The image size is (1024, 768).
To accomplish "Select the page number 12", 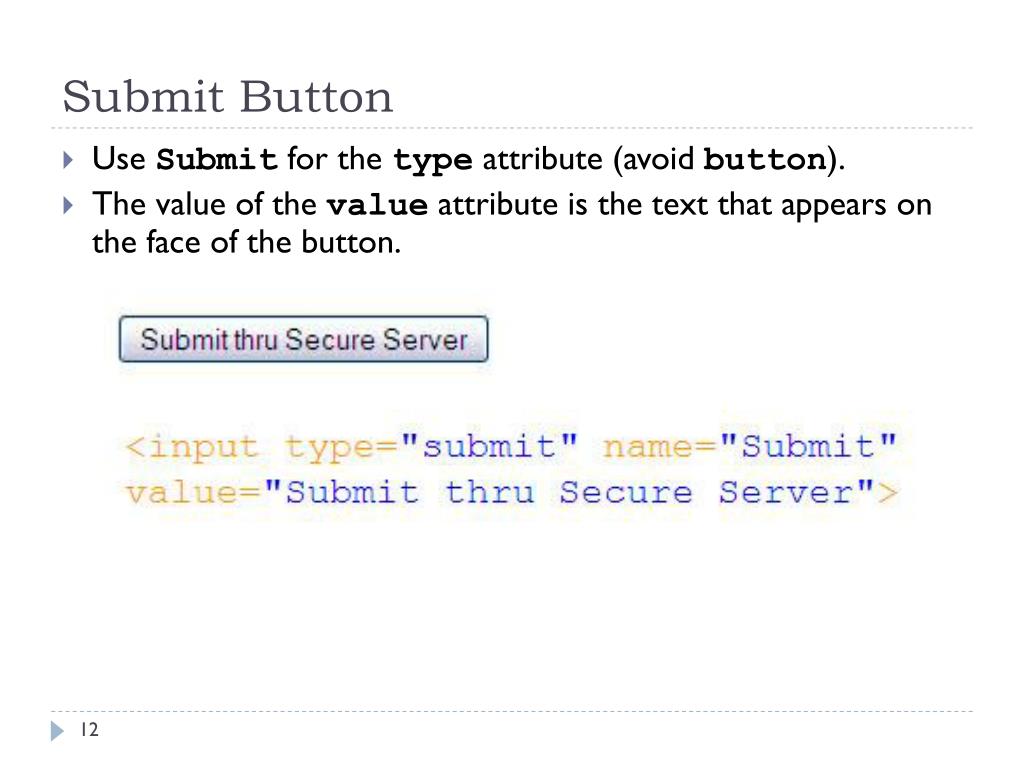I will pyautogui.click(x=89, y=729).
